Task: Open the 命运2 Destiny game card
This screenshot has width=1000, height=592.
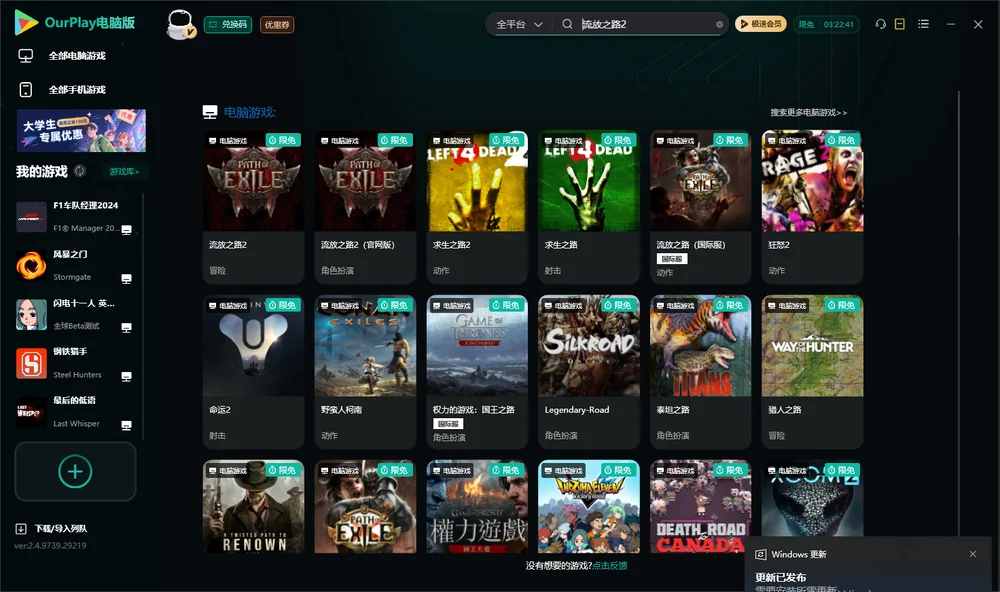Action: 253,372
